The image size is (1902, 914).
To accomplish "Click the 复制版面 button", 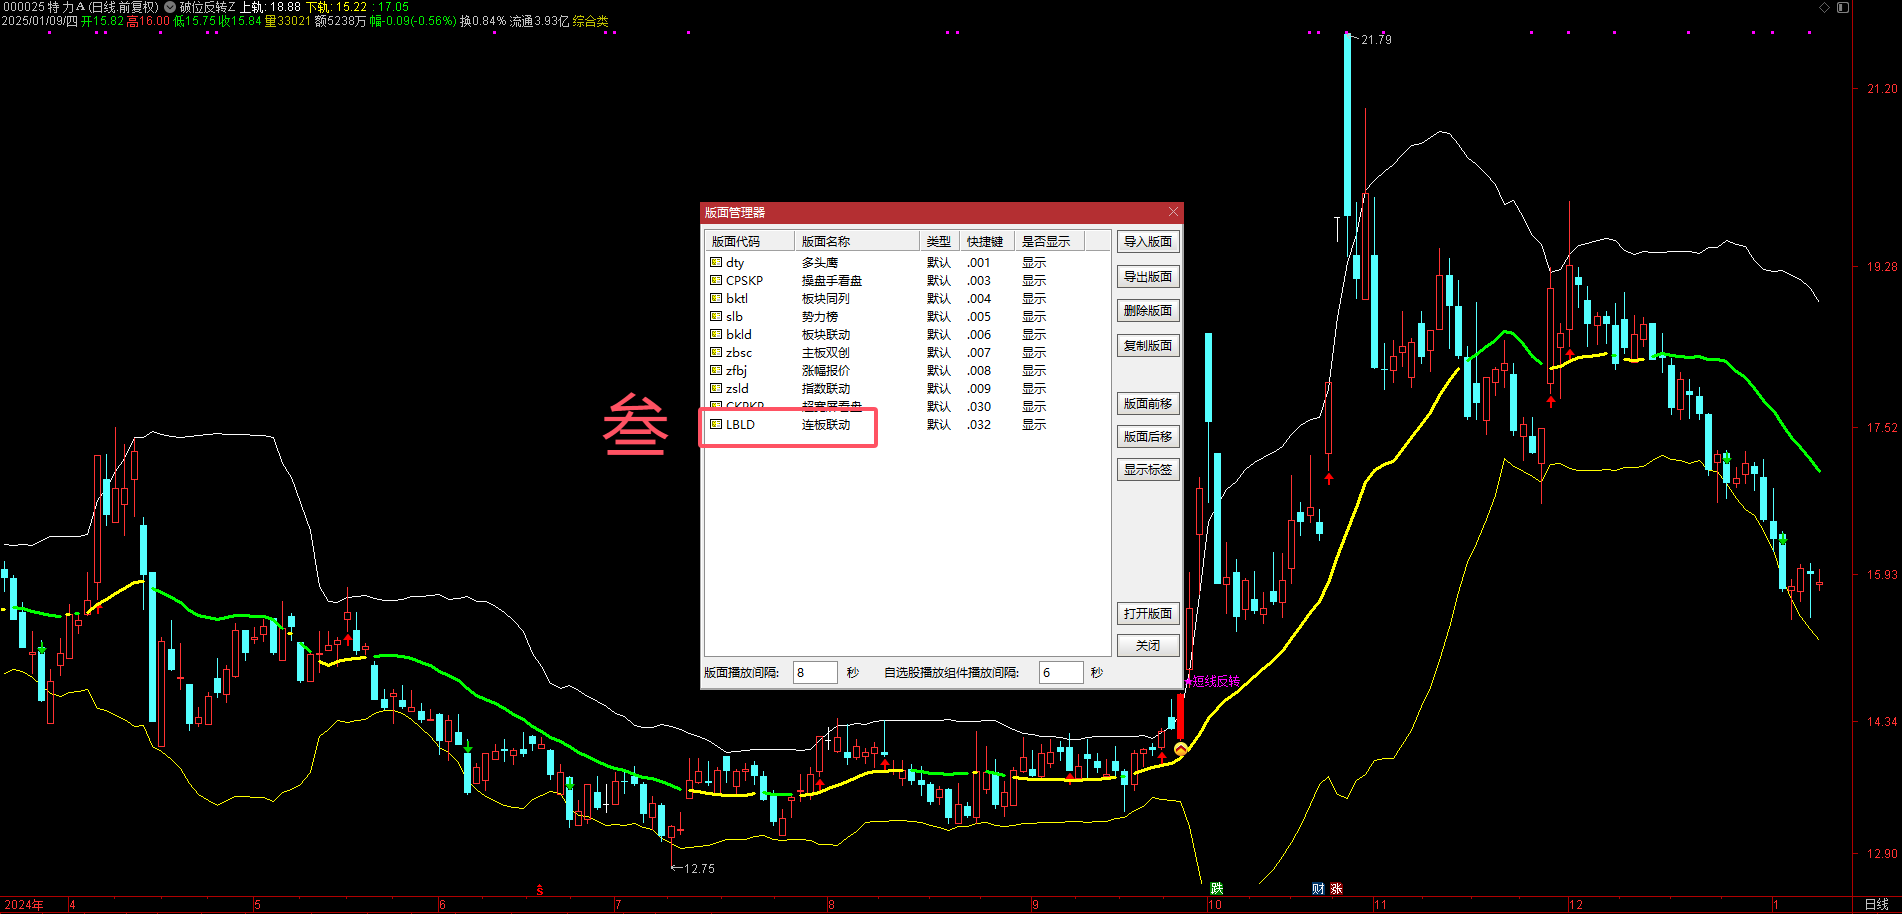I will tap(1148, 346).
